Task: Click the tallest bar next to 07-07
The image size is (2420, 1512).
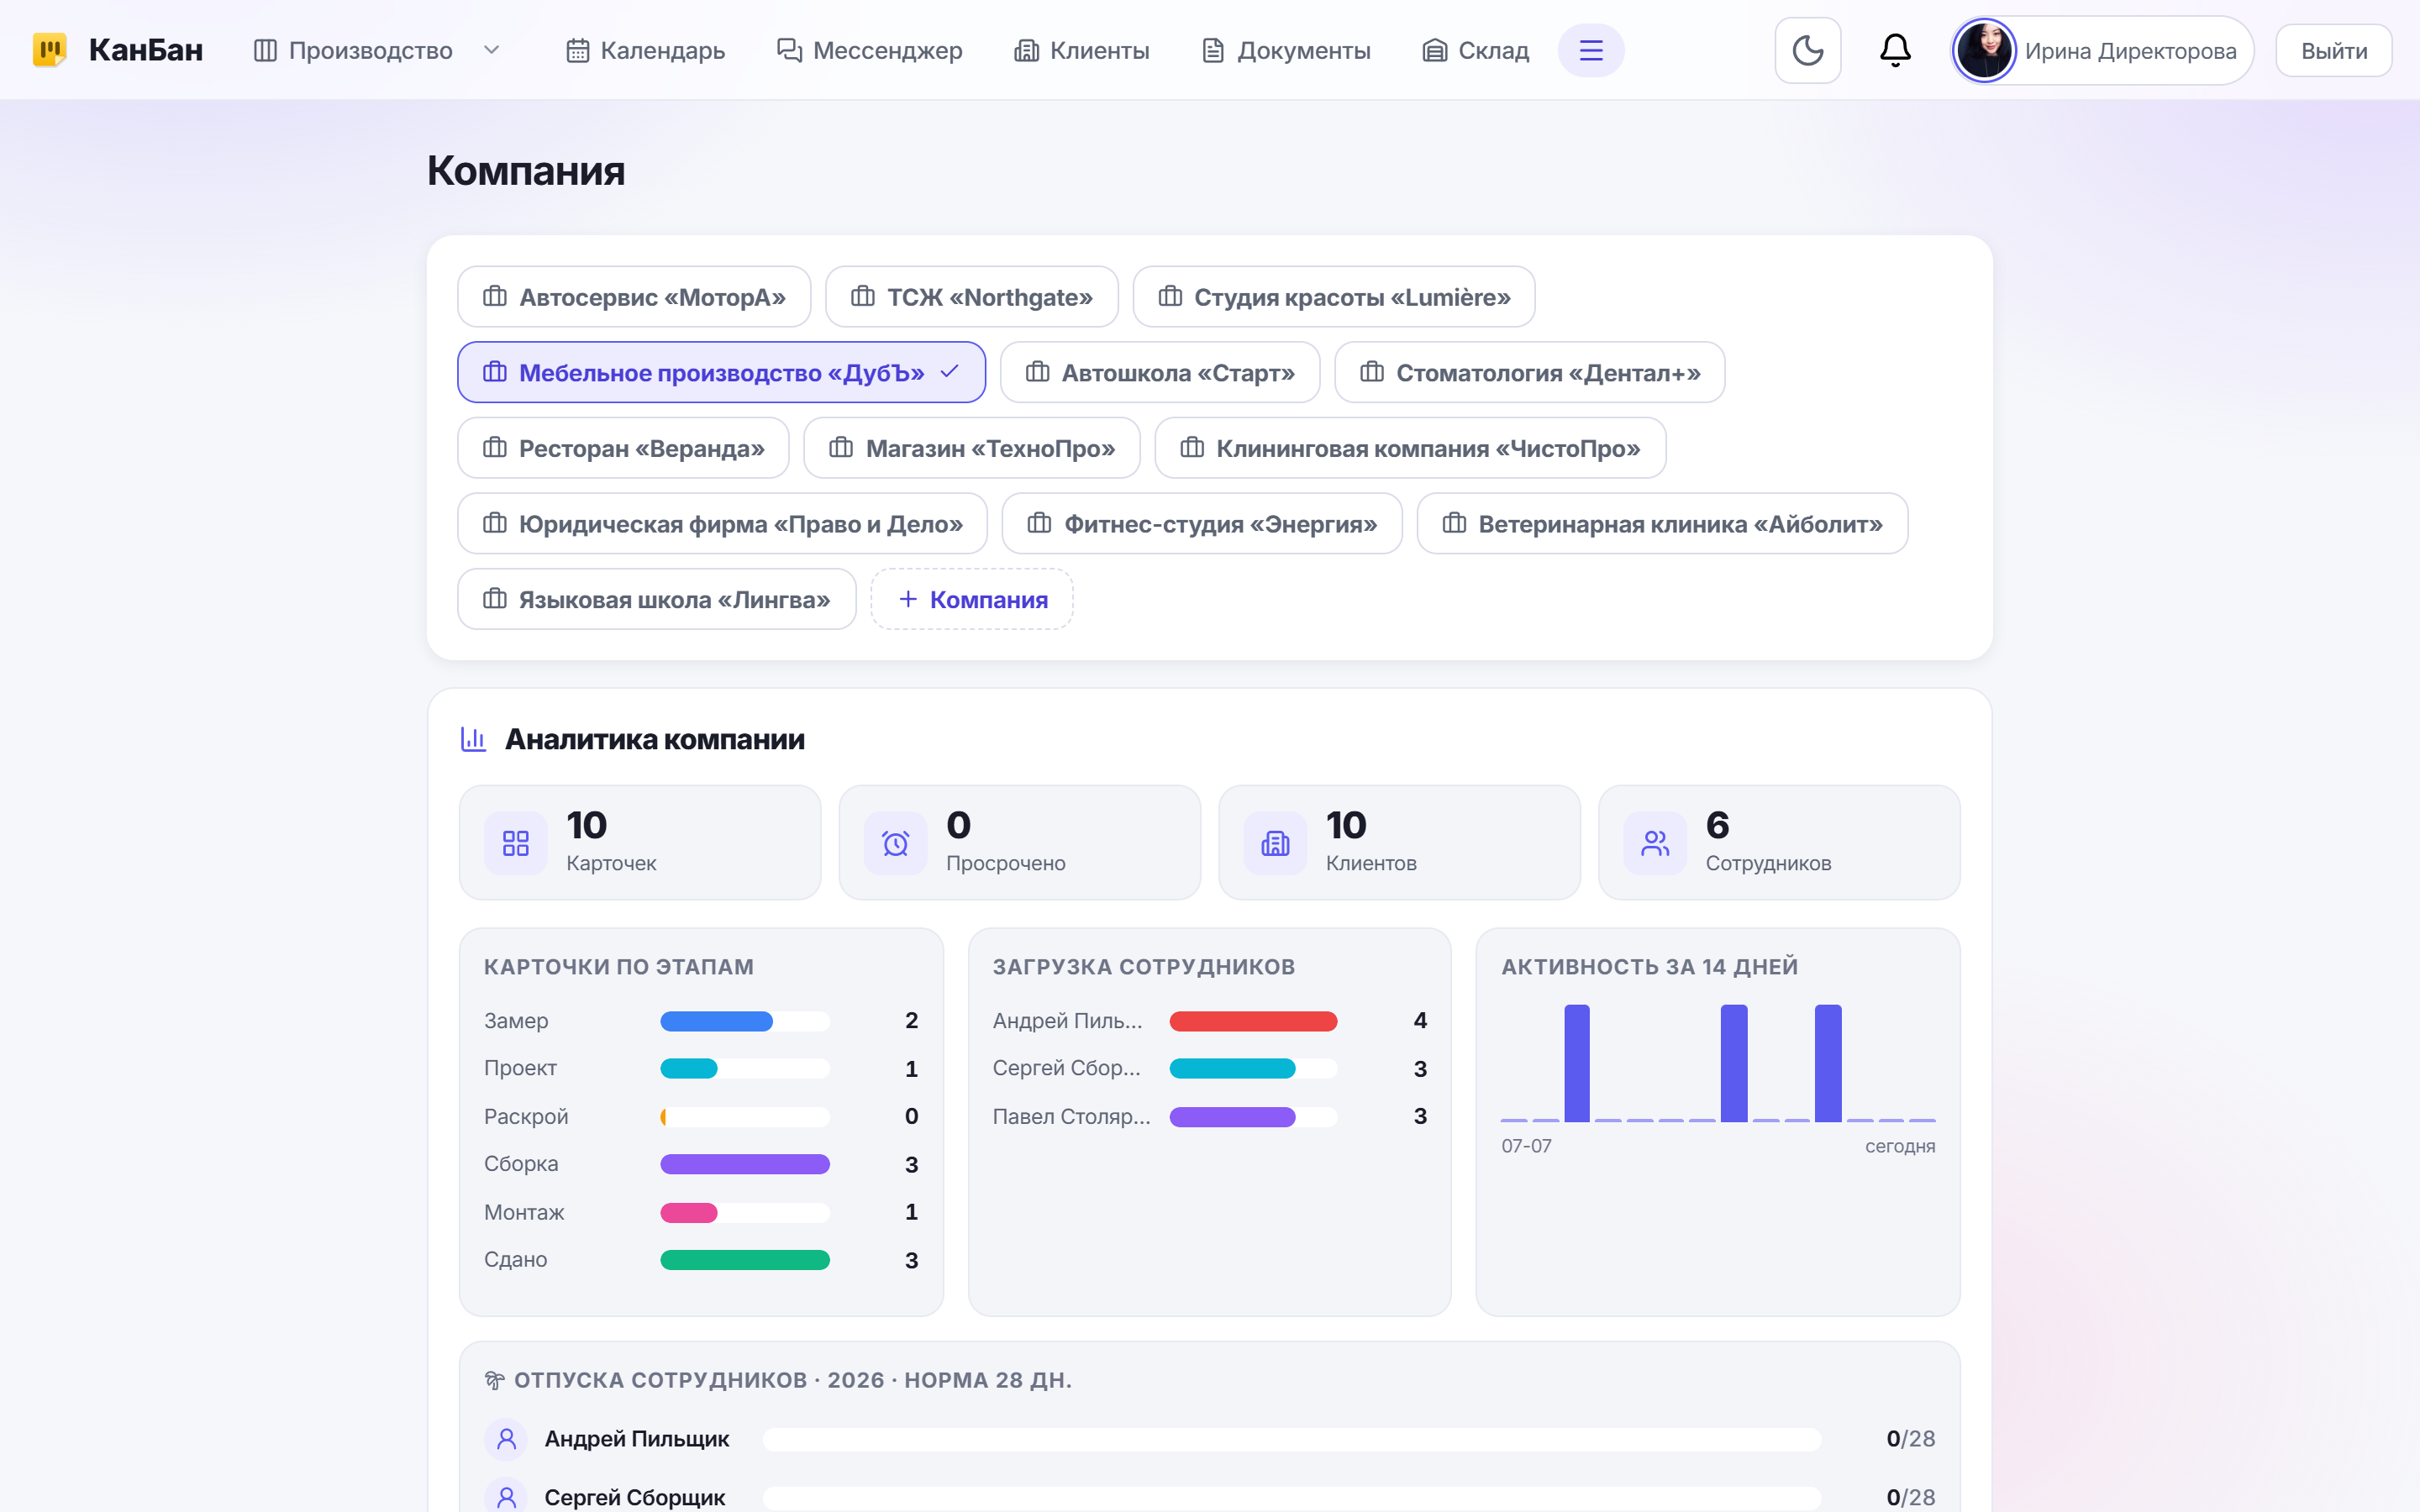Action: click(x=1576, y=1063)
